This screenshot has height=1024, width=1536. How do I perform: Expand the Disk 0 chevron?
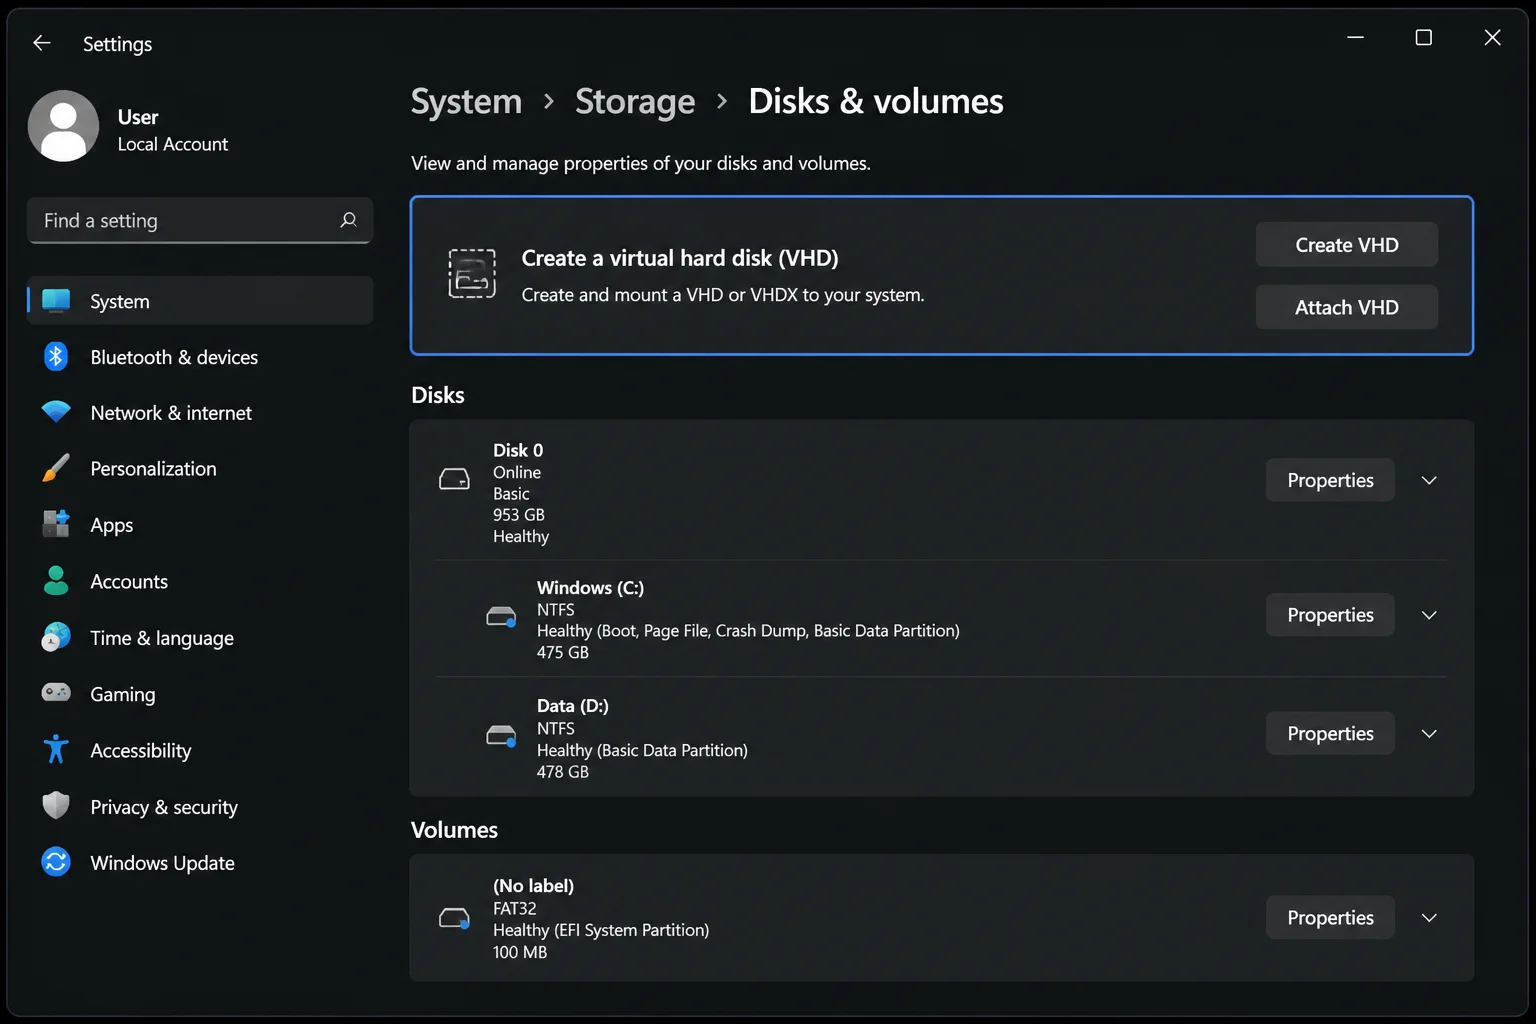[x=1429, y=481]
